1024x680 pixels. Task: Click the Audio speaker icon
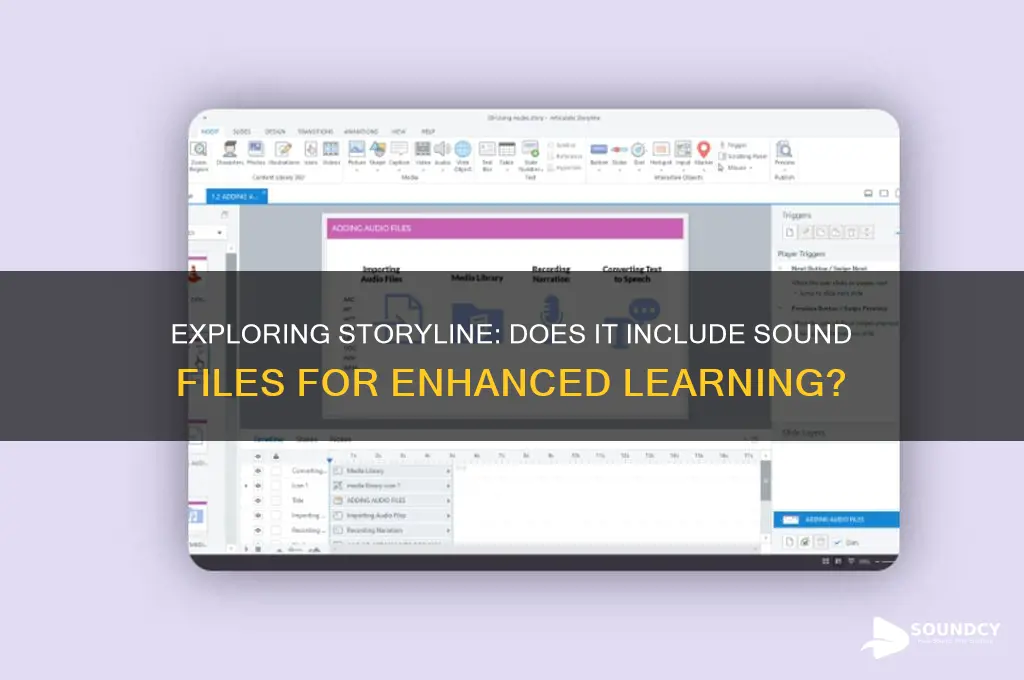click(x=442, y=150)
